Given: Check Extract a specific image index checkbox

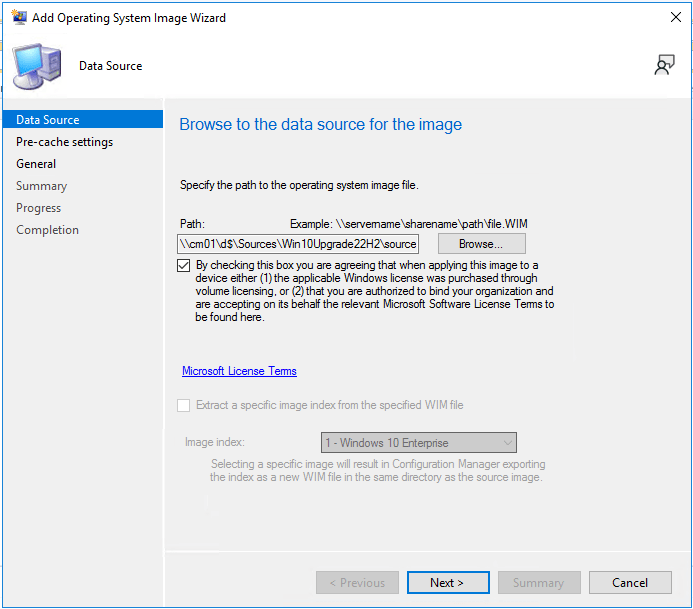Looking at the screenshot, I should click(183, 405).
